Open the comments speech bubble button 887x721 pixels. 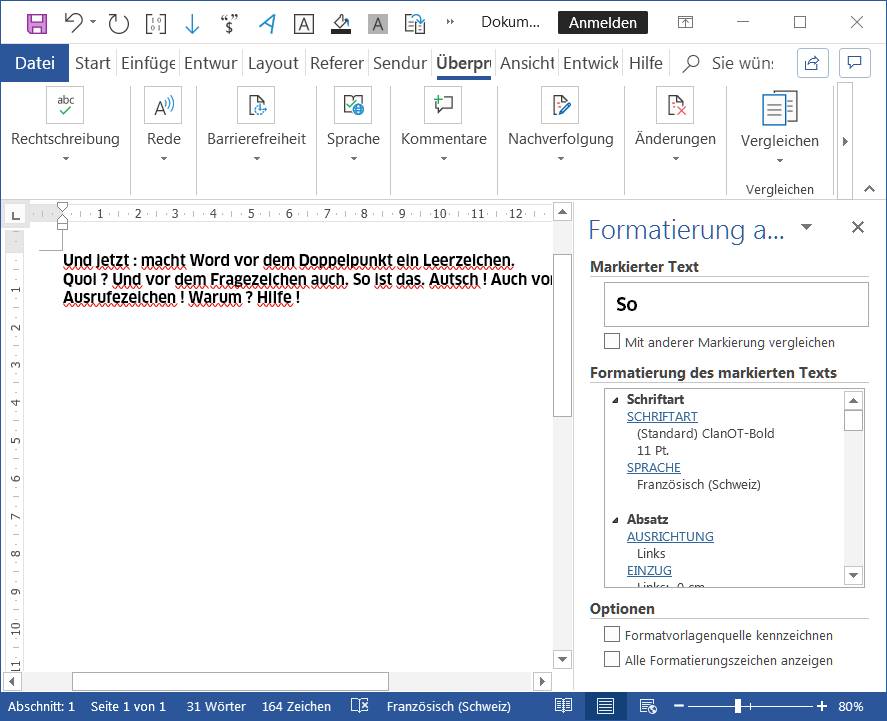point(854,63)
